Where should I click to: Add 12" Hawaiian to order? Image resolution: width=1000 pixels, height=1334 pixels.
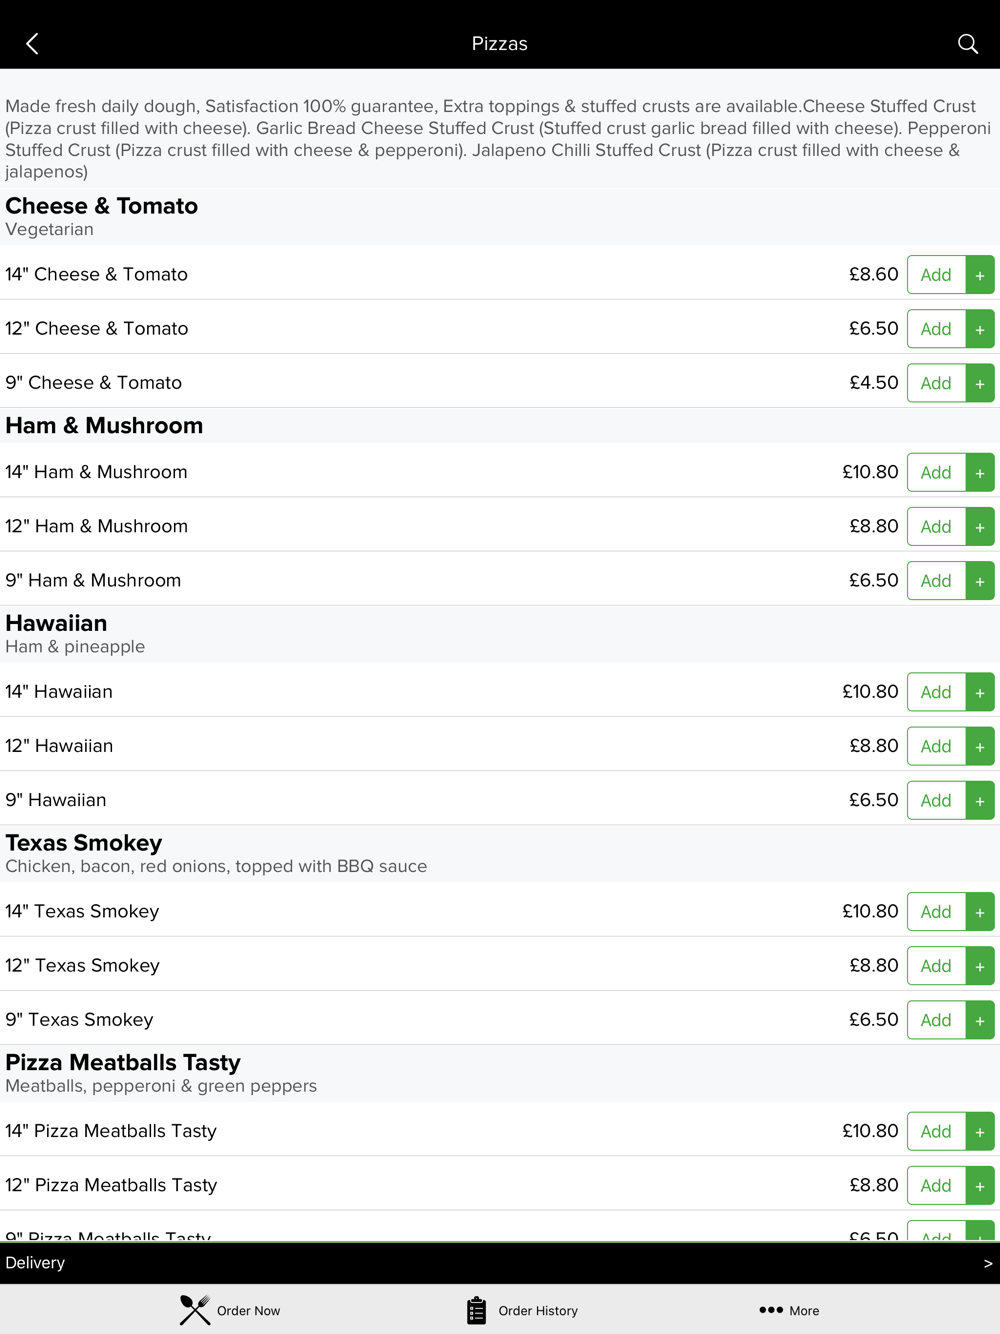click(936, 746)
